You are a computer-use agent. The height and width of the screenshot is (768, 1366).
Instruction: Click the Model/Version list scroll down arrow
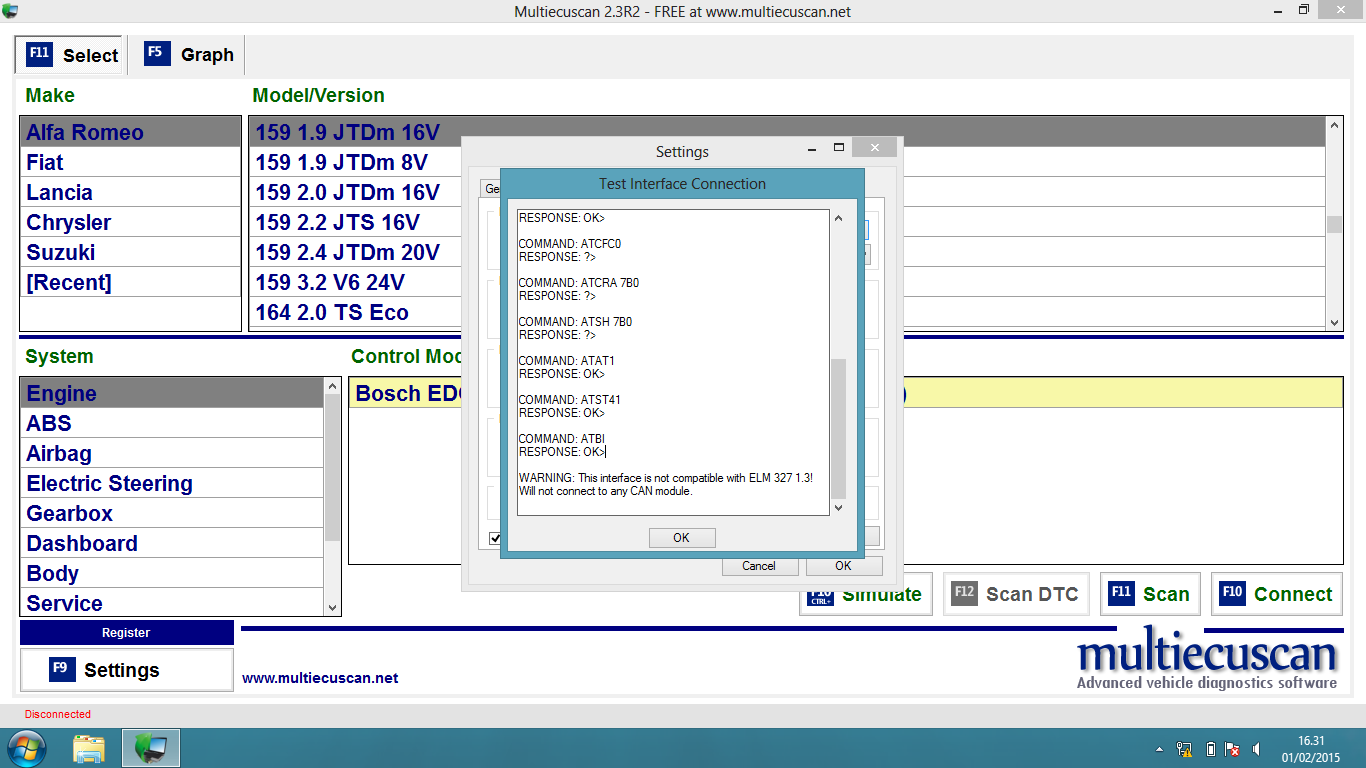(1334, 322)
